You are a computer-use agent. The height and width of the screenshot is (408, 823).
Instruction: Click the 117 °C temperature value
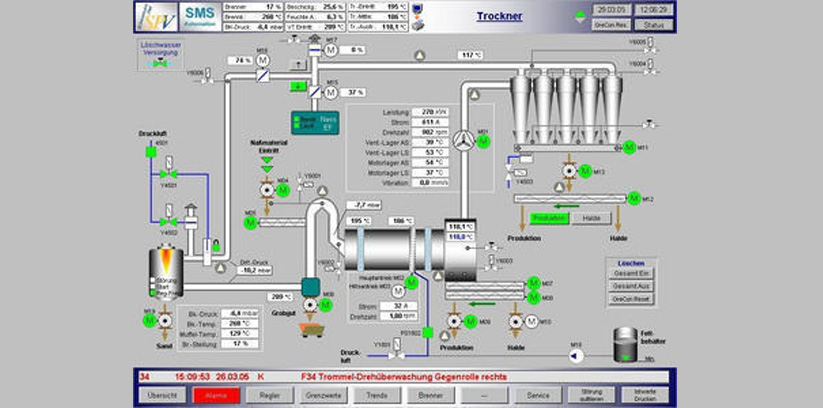coord(470,55)
